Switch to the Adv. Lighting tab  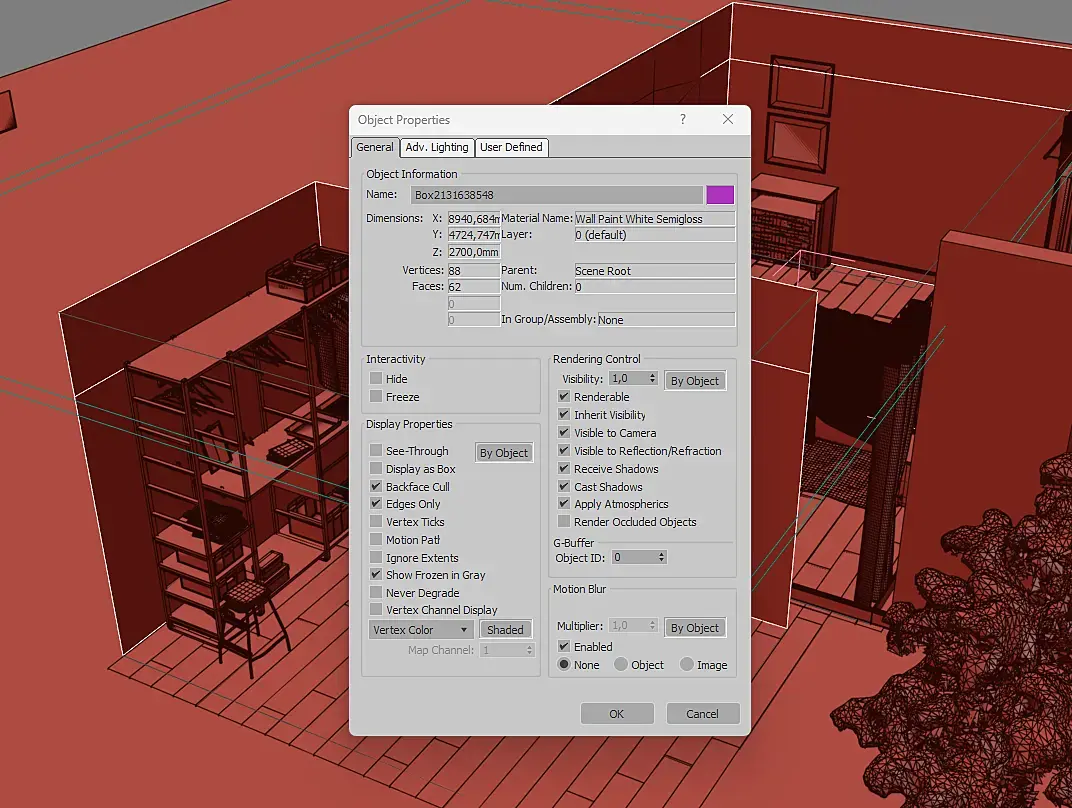point(437,147)
